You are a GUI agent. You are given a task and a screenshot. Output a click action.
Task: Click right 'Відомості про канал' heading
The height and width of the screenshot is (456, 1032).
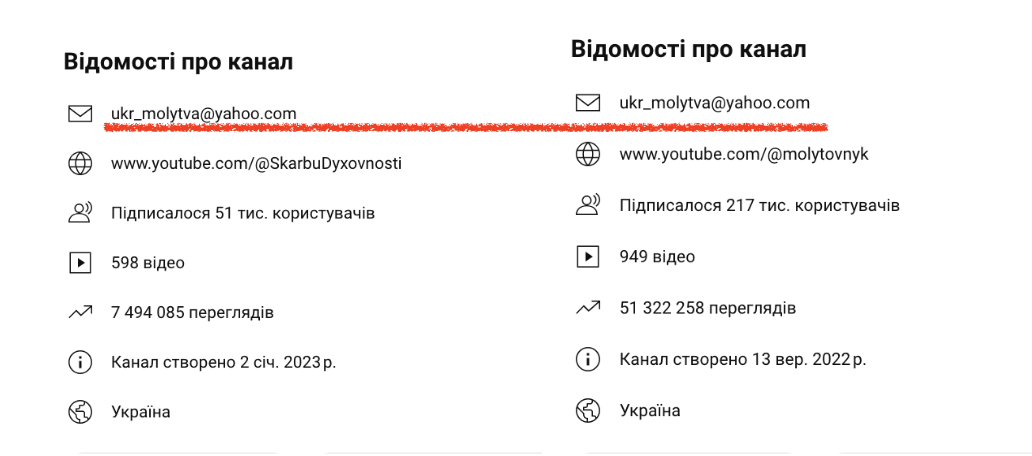(688, 49)
